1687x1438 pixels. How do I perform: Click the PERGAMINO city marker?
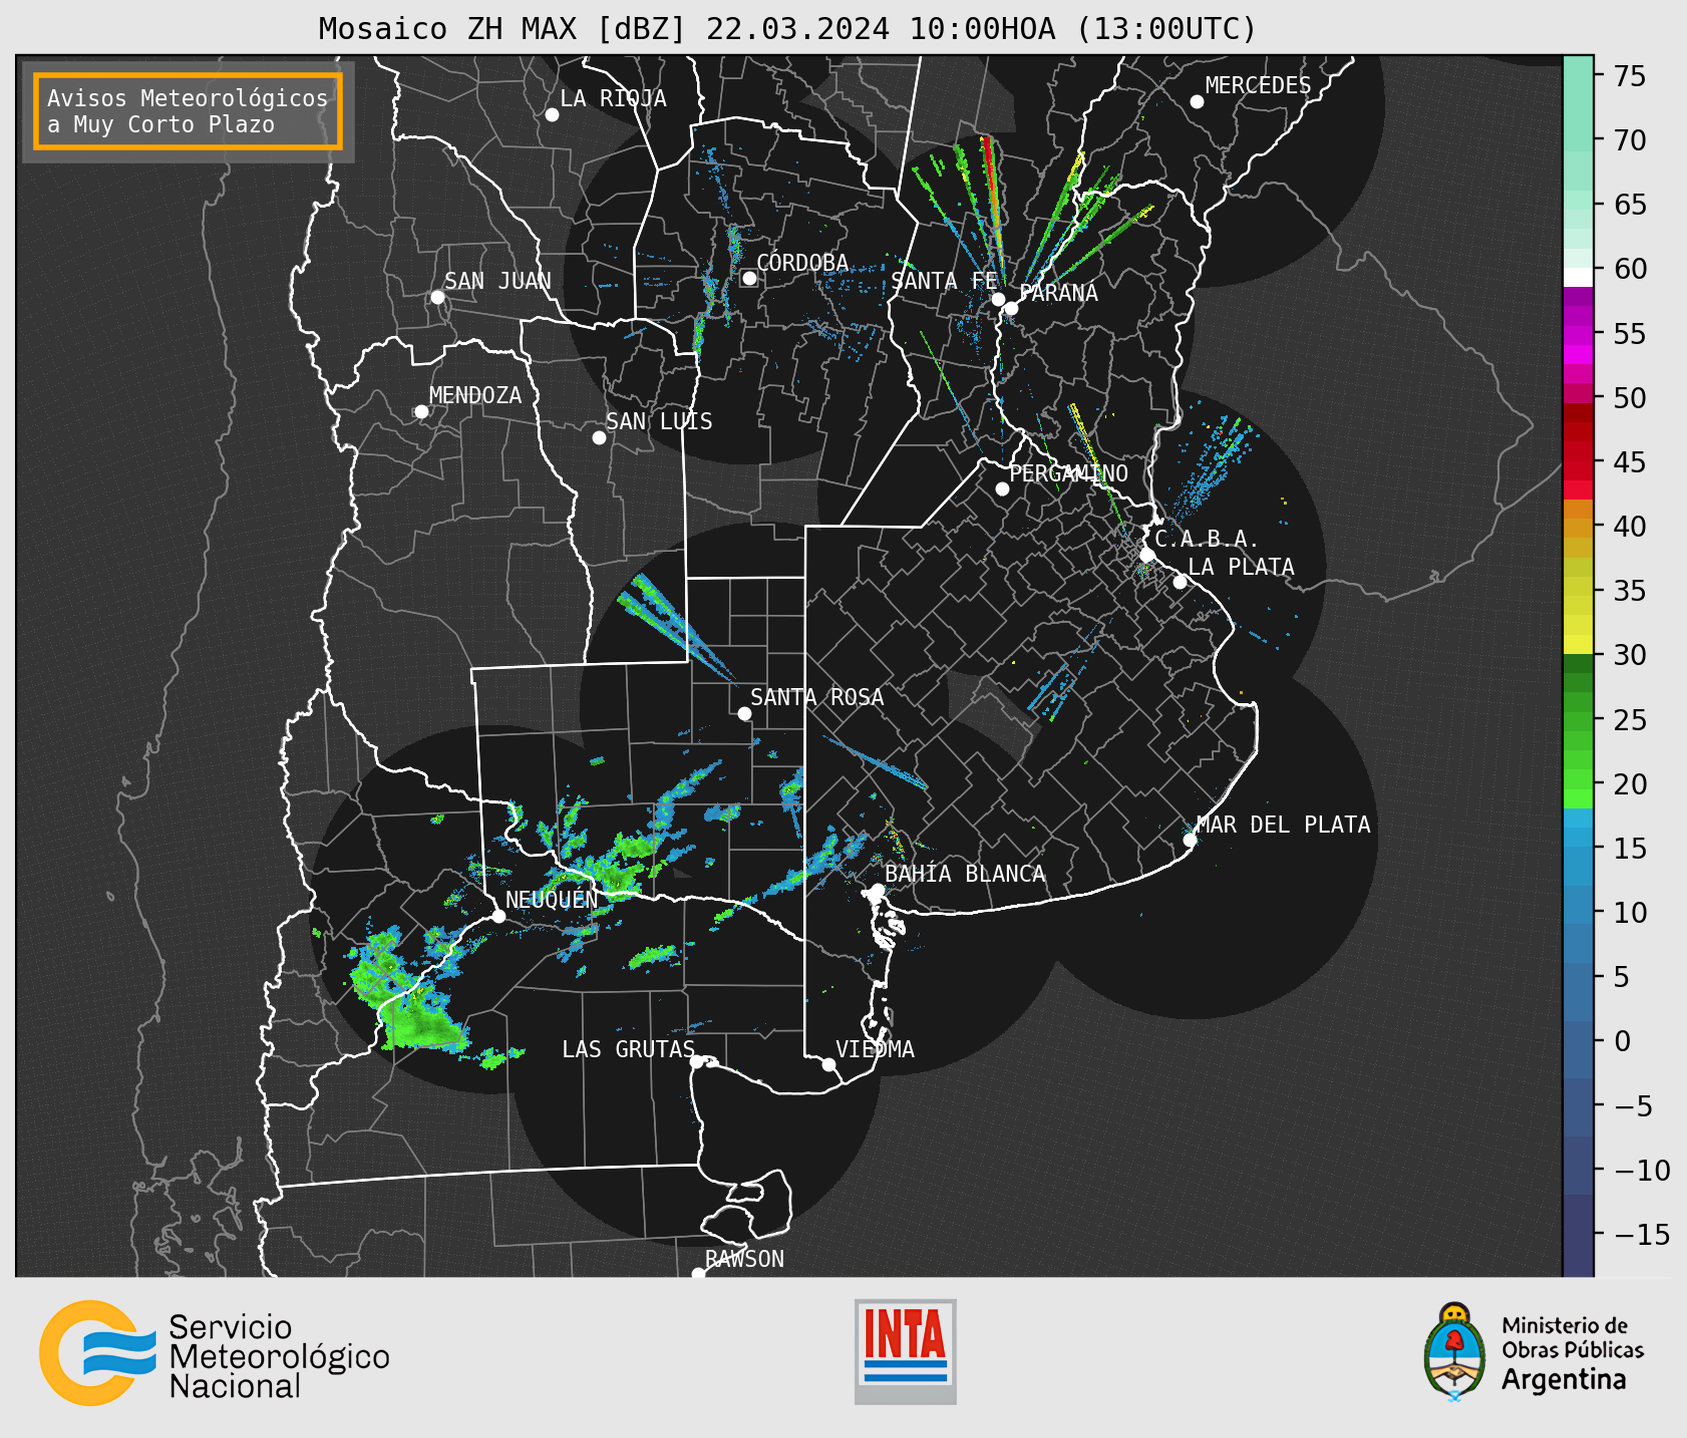1002,489
